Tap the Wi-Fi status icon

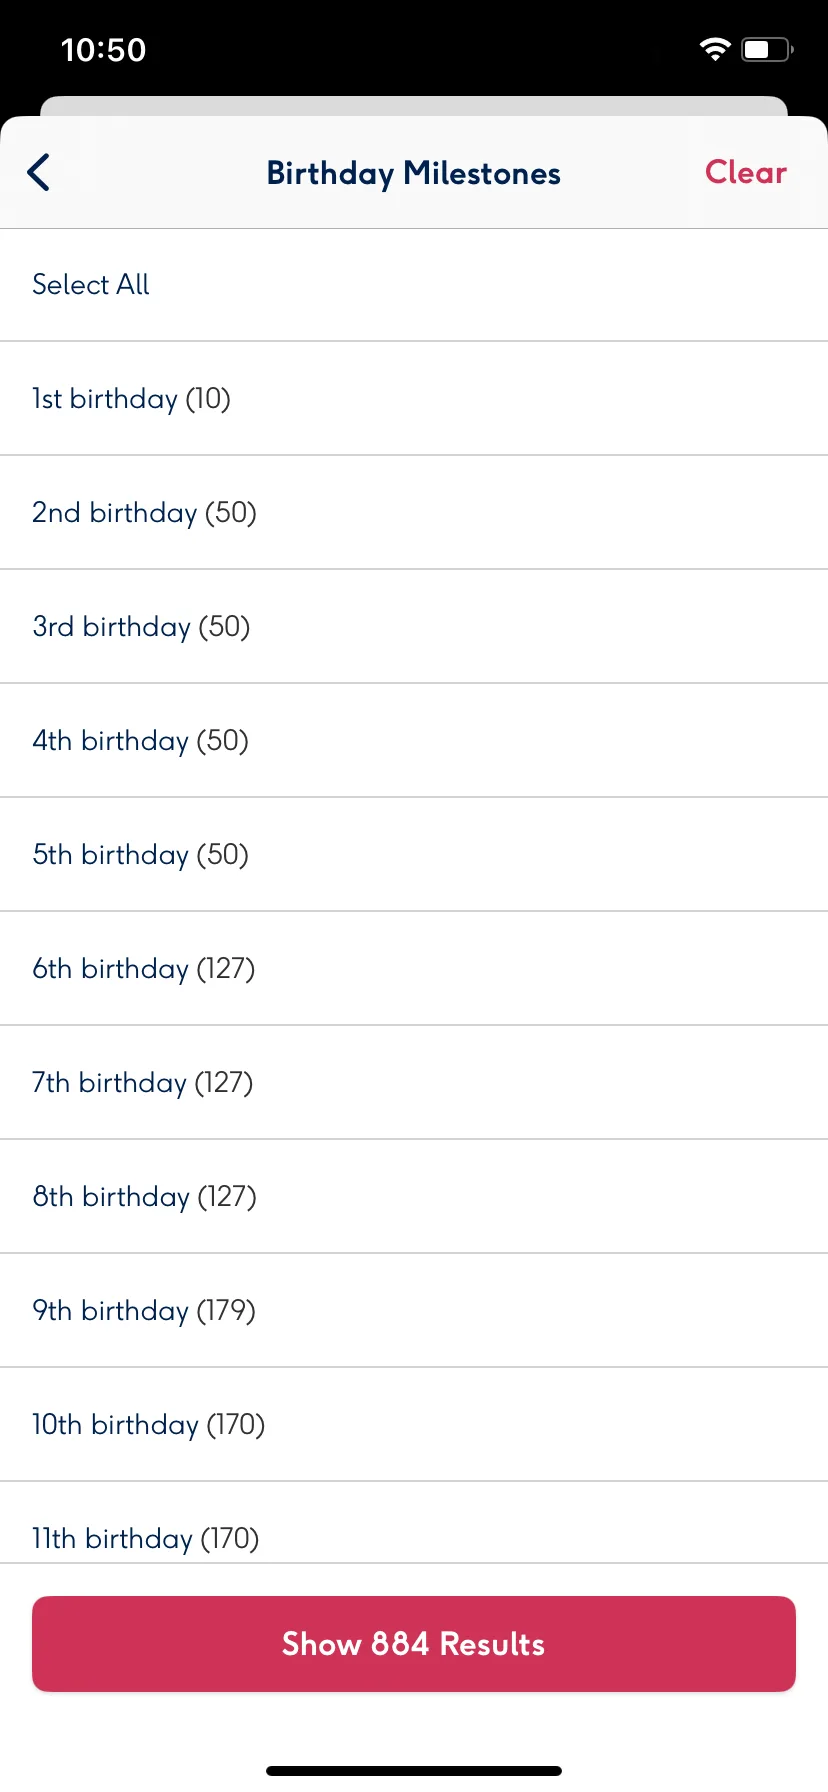tap(715, 49)
